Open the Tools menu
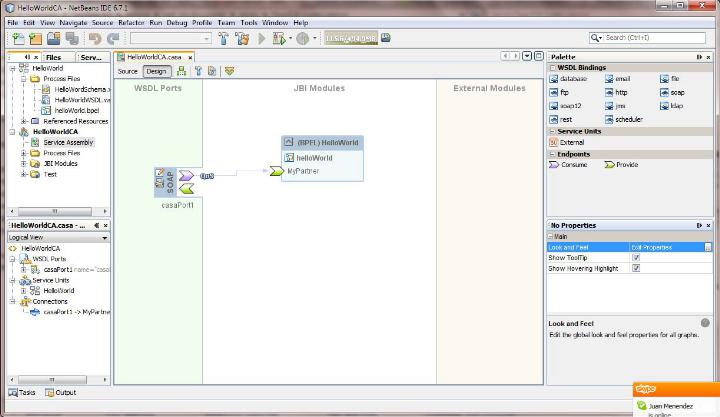The height and width of the screenshot is (417, 720). click(249, 23)
